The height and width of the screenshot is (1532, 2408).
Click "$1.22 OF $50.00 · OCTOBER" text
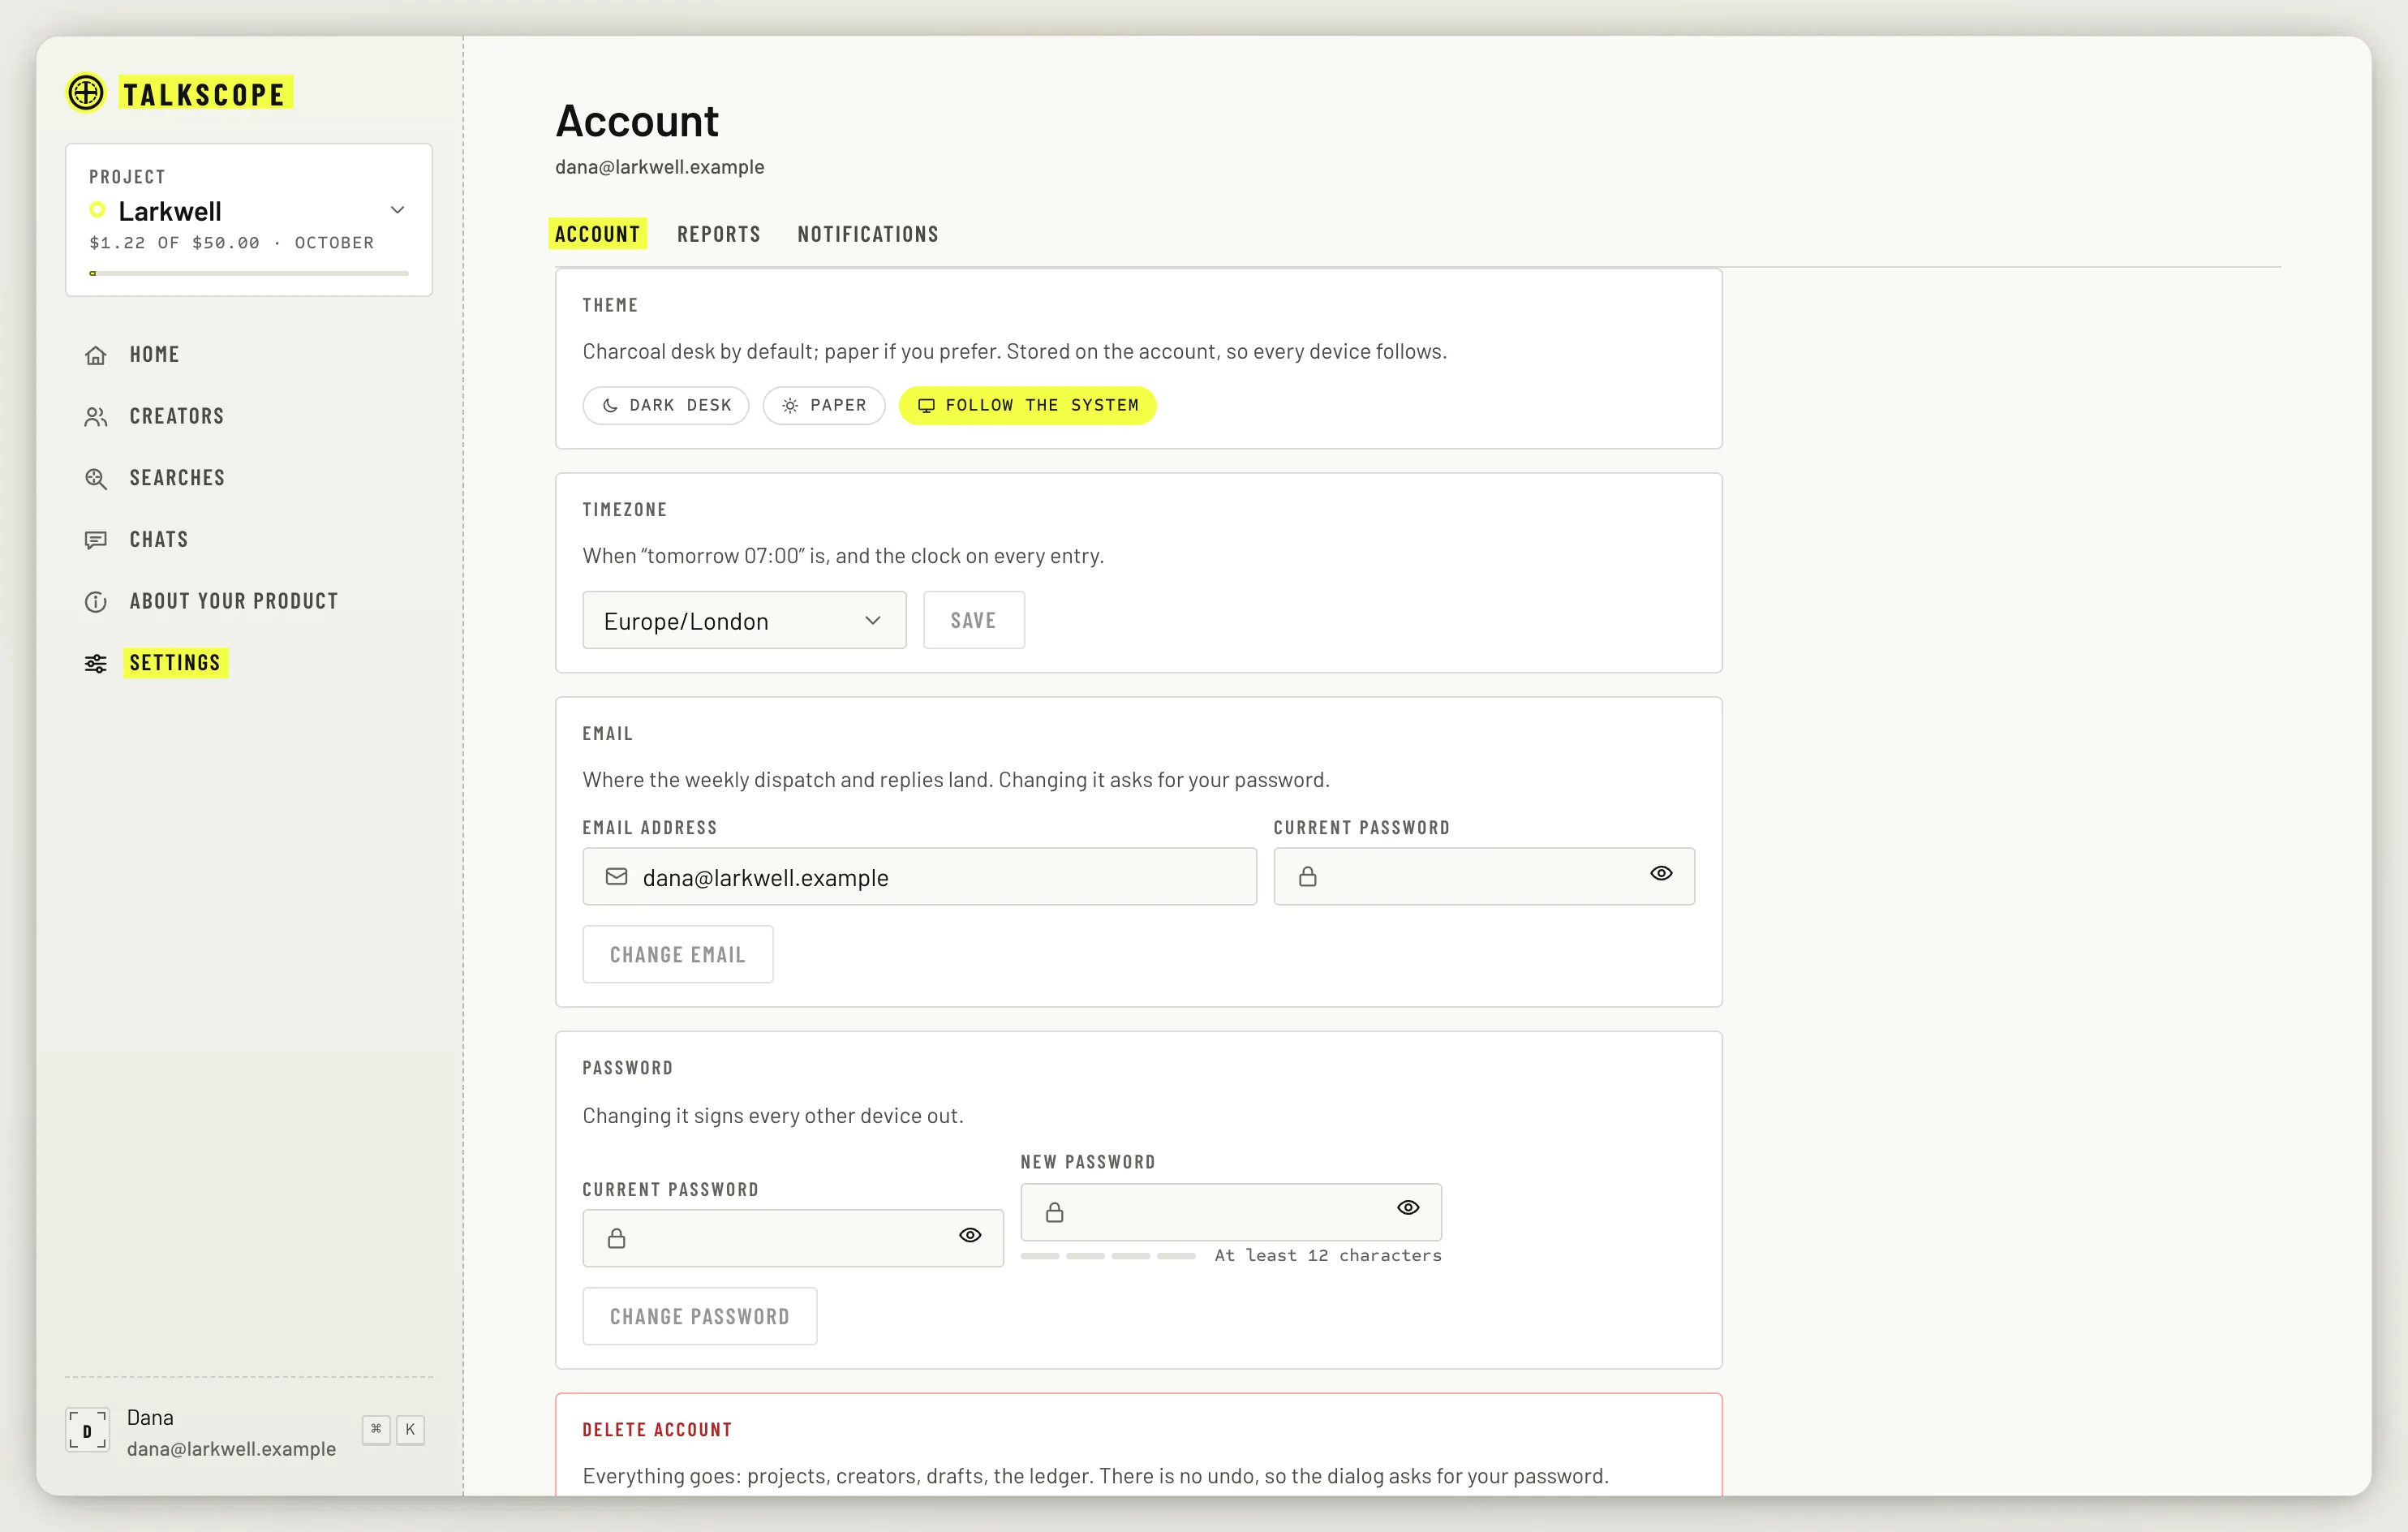click(232, 243)
